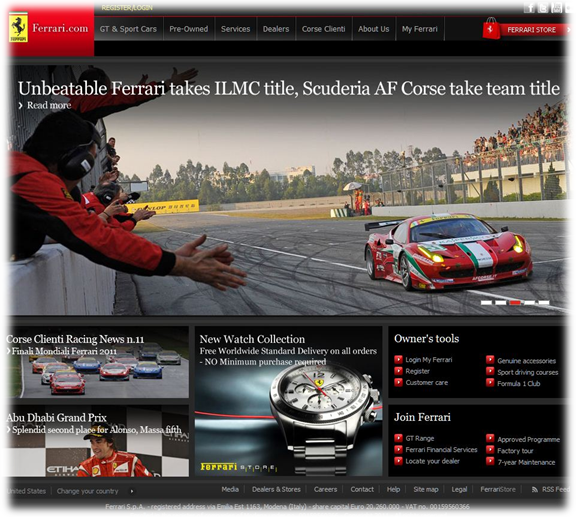The width and height of the screenshot is (576, 517).
Task: Click the FerrariStore footer link
Action: point(498,489)
